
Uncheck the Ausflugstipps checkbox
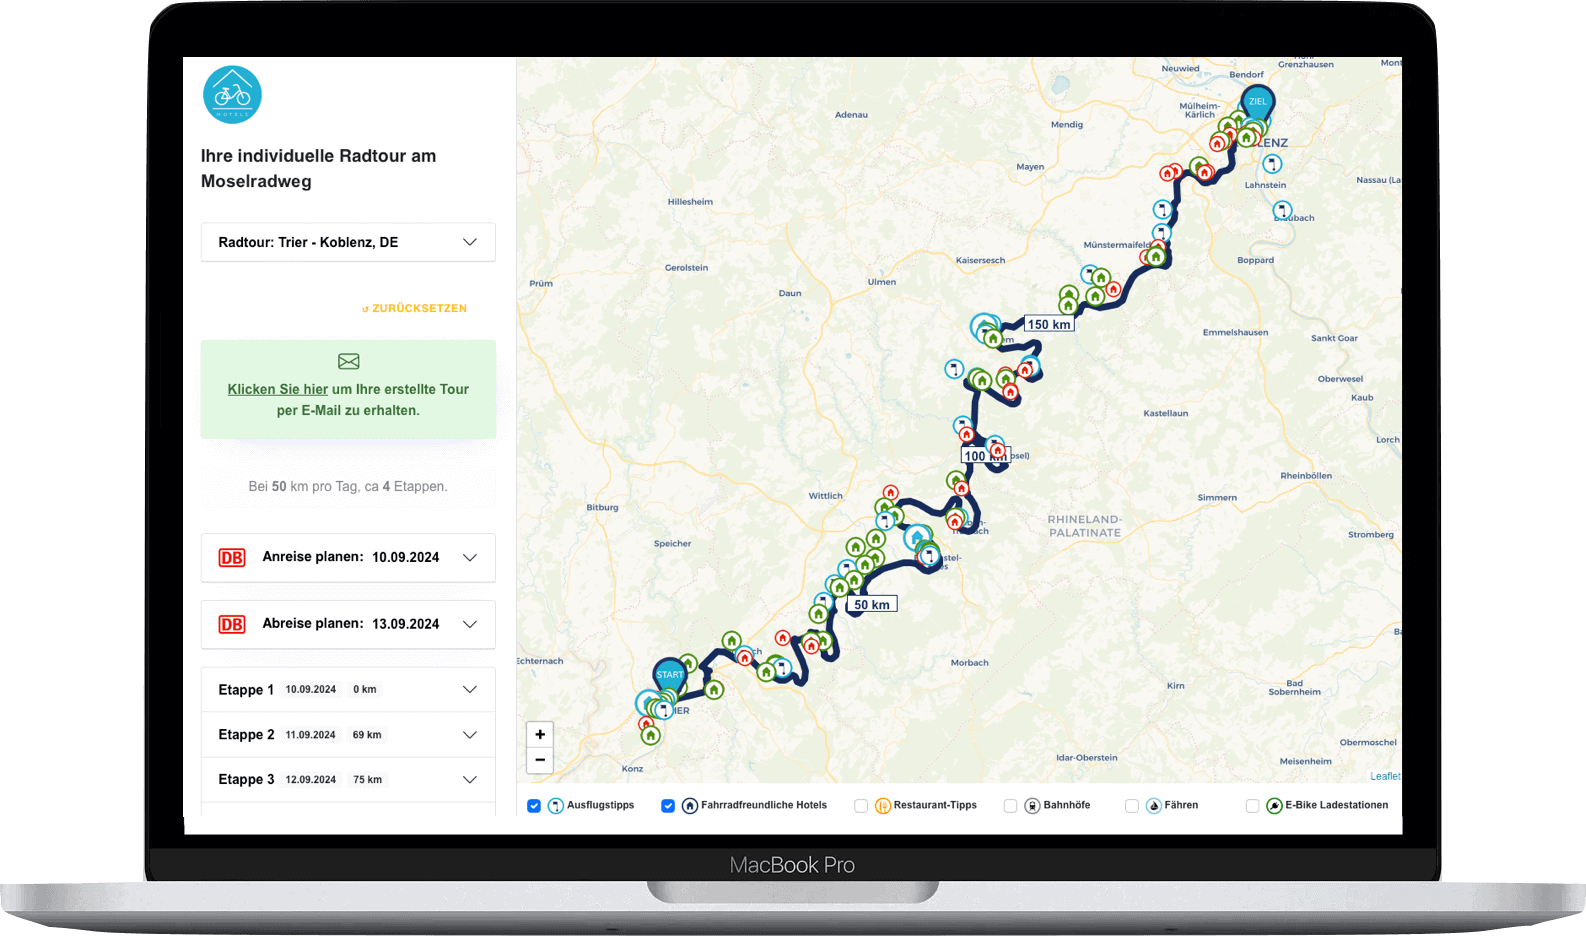pos(534,806)
